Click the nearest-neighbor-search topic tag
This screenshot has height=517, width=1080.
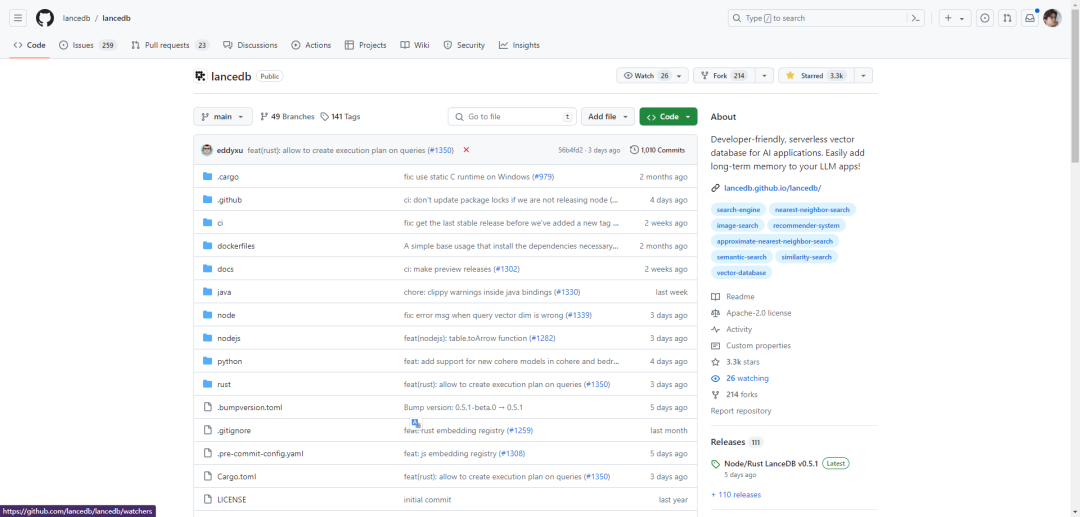click(x=813, y=209)
